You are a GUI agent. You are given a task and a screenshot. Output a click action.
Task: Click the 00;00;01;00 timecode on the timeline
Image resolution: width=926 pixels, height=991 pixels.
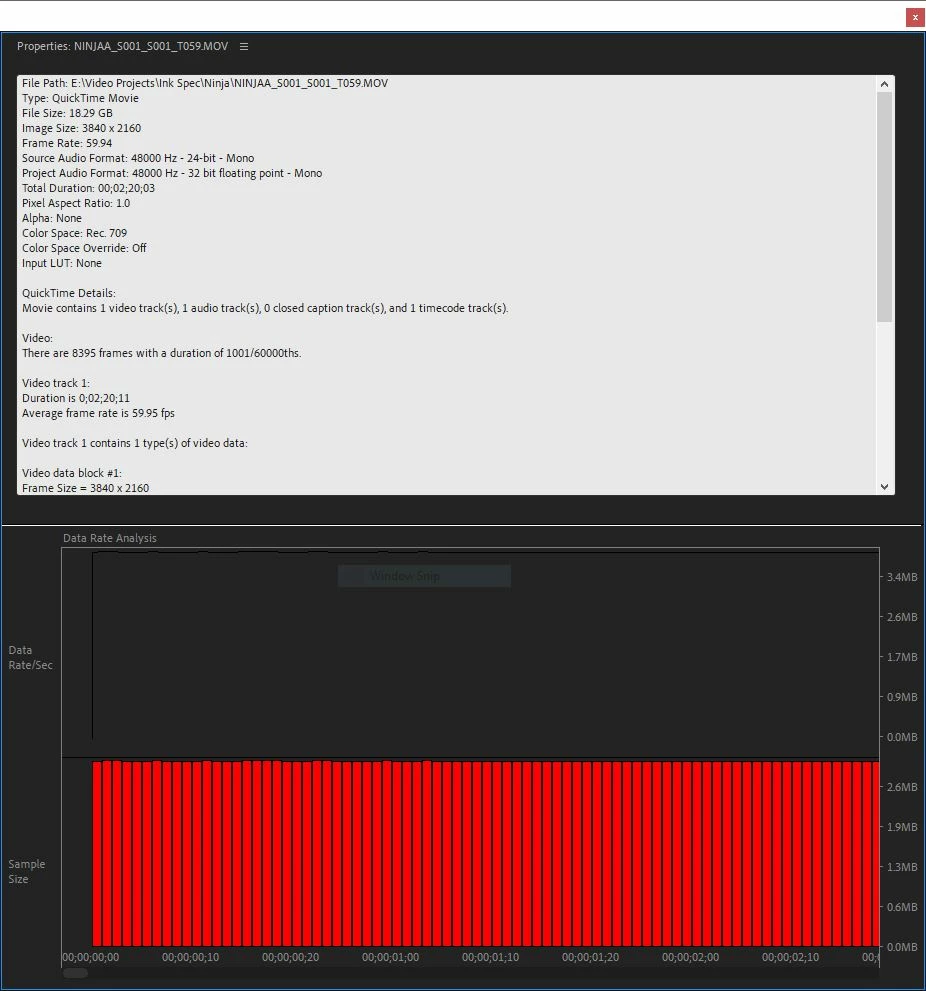391,957
